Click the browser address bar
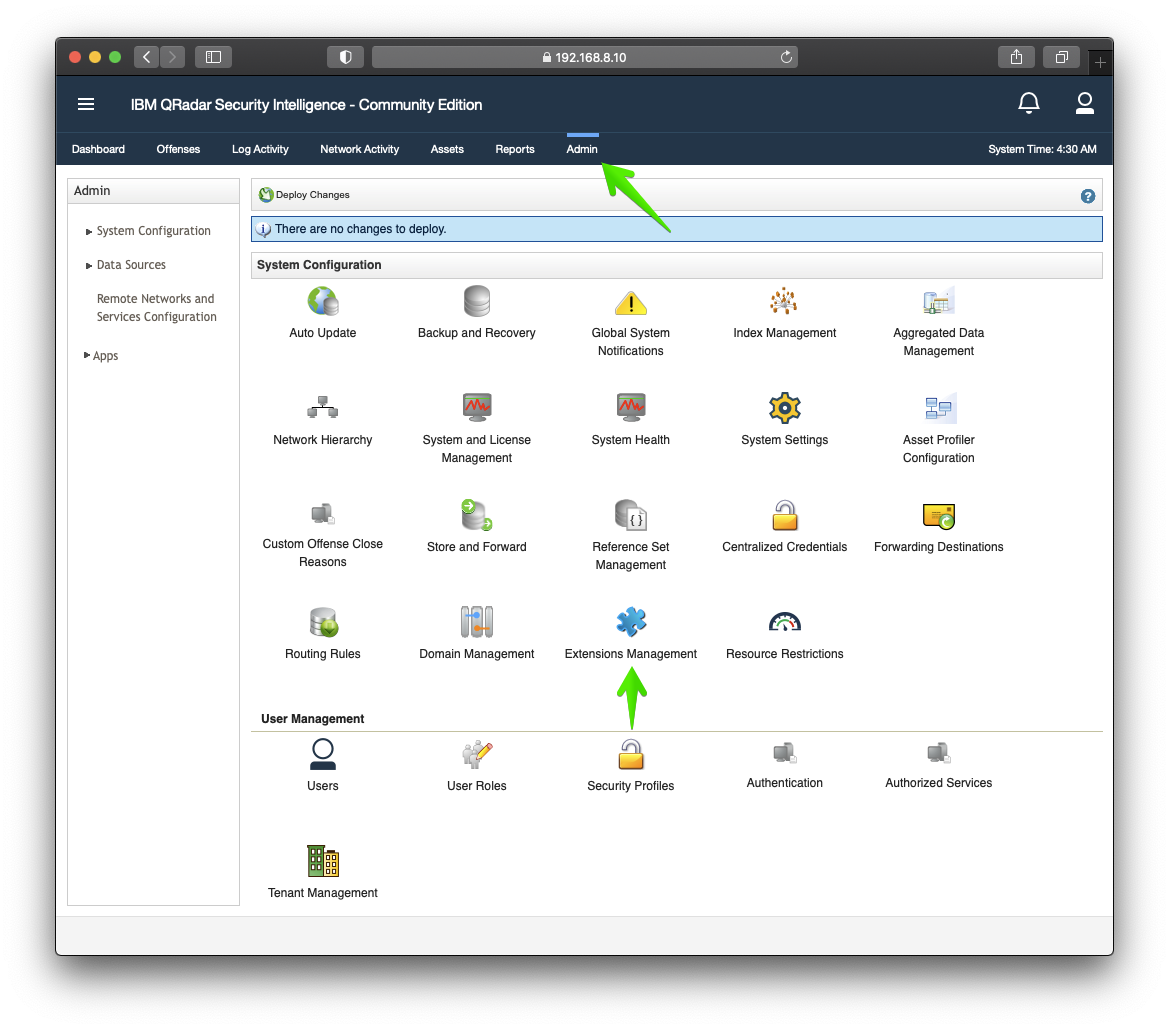 584,57
